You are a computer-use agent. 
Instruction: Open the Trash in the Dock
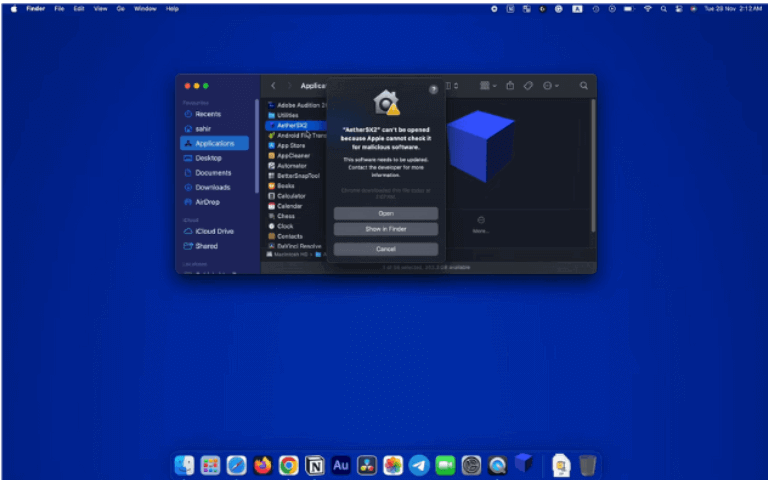pos(587,465)
